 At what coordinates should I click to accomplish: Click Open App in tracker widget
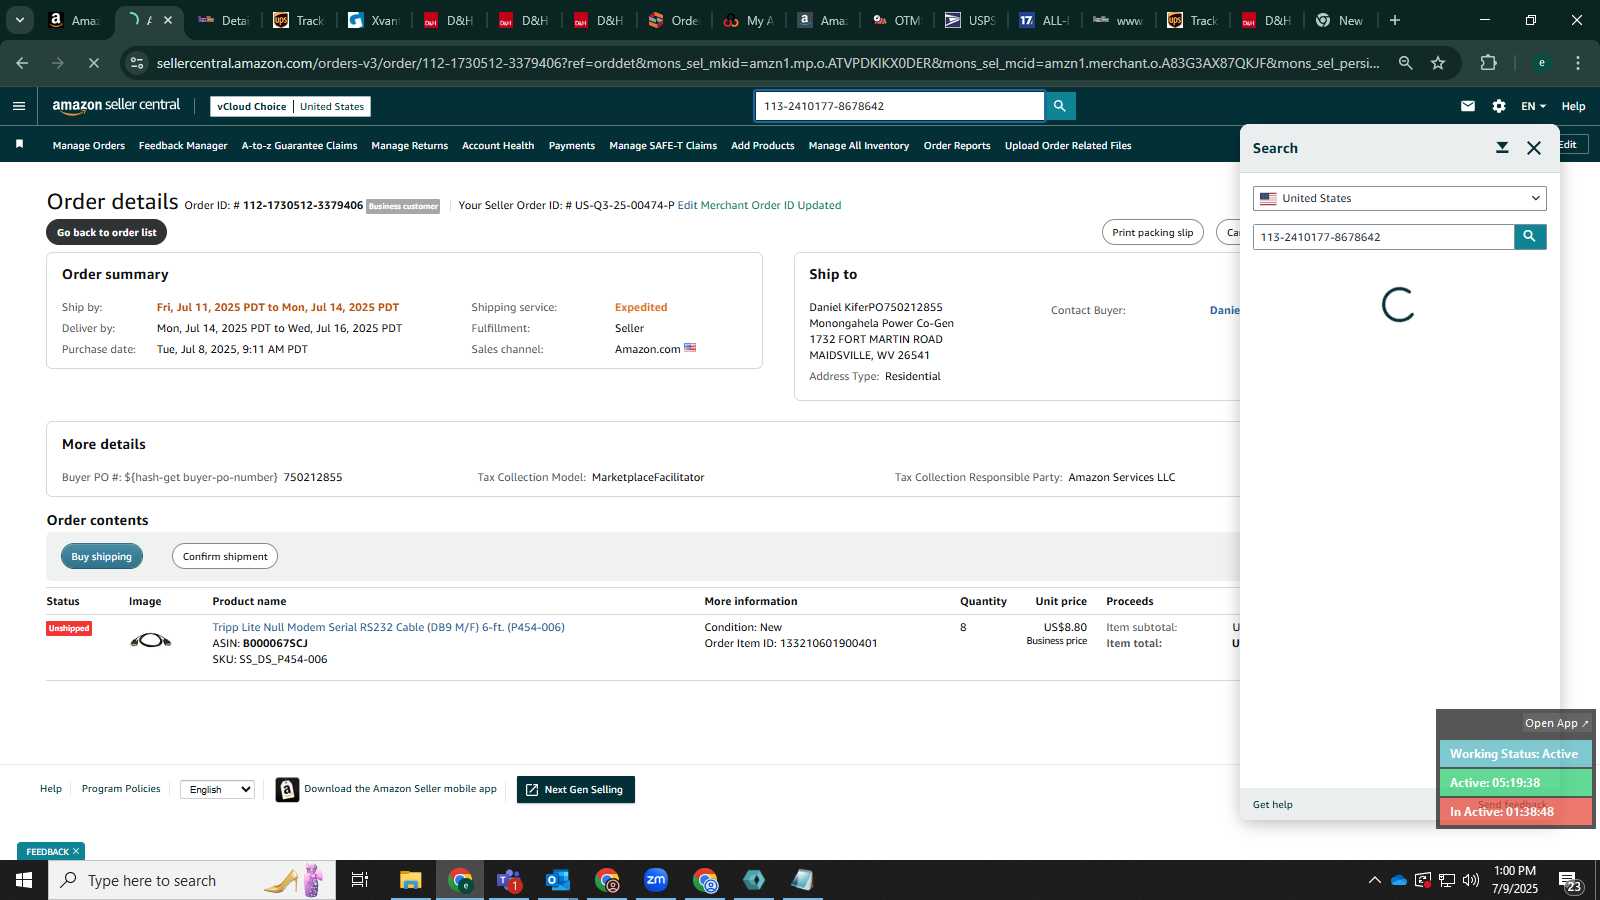click(1556, 723)
